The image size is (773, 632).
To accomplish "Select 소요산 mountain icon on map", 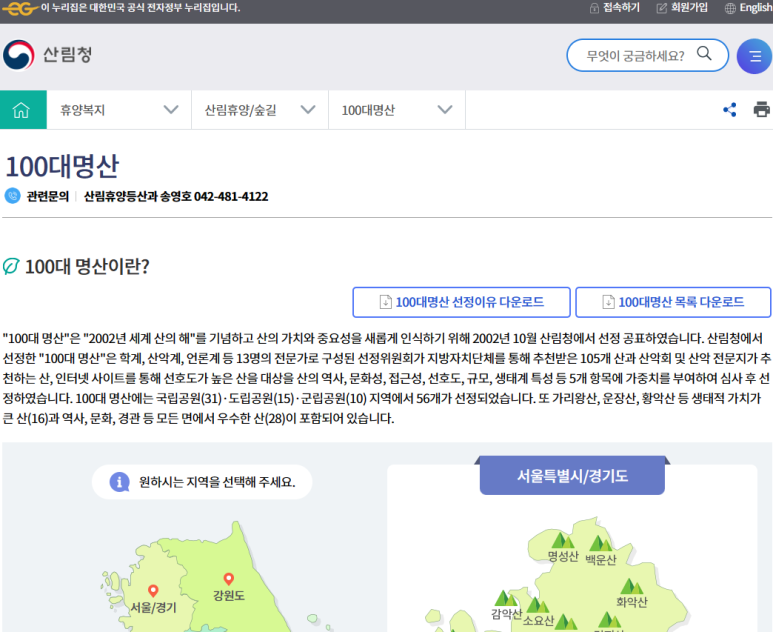I will coord(537,605).
